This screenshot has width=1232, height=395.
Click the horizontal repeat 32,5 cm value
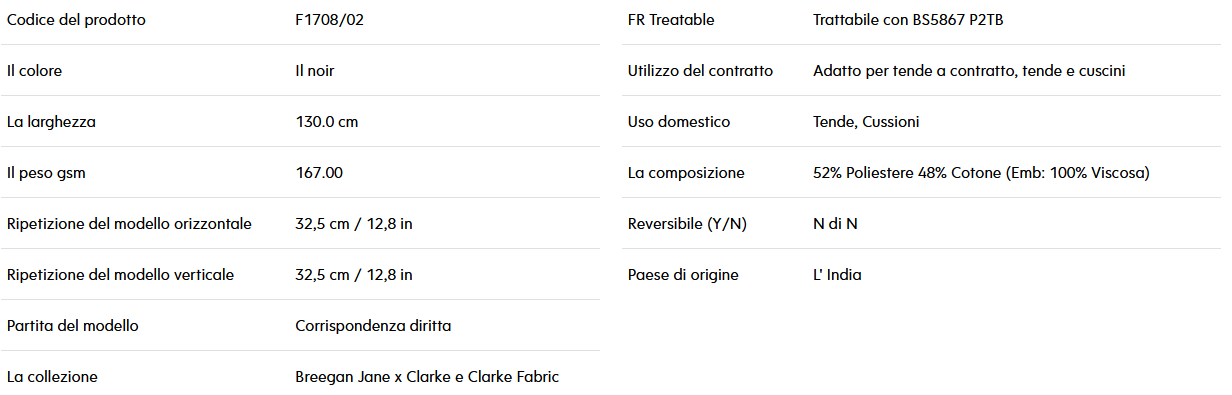354,224
